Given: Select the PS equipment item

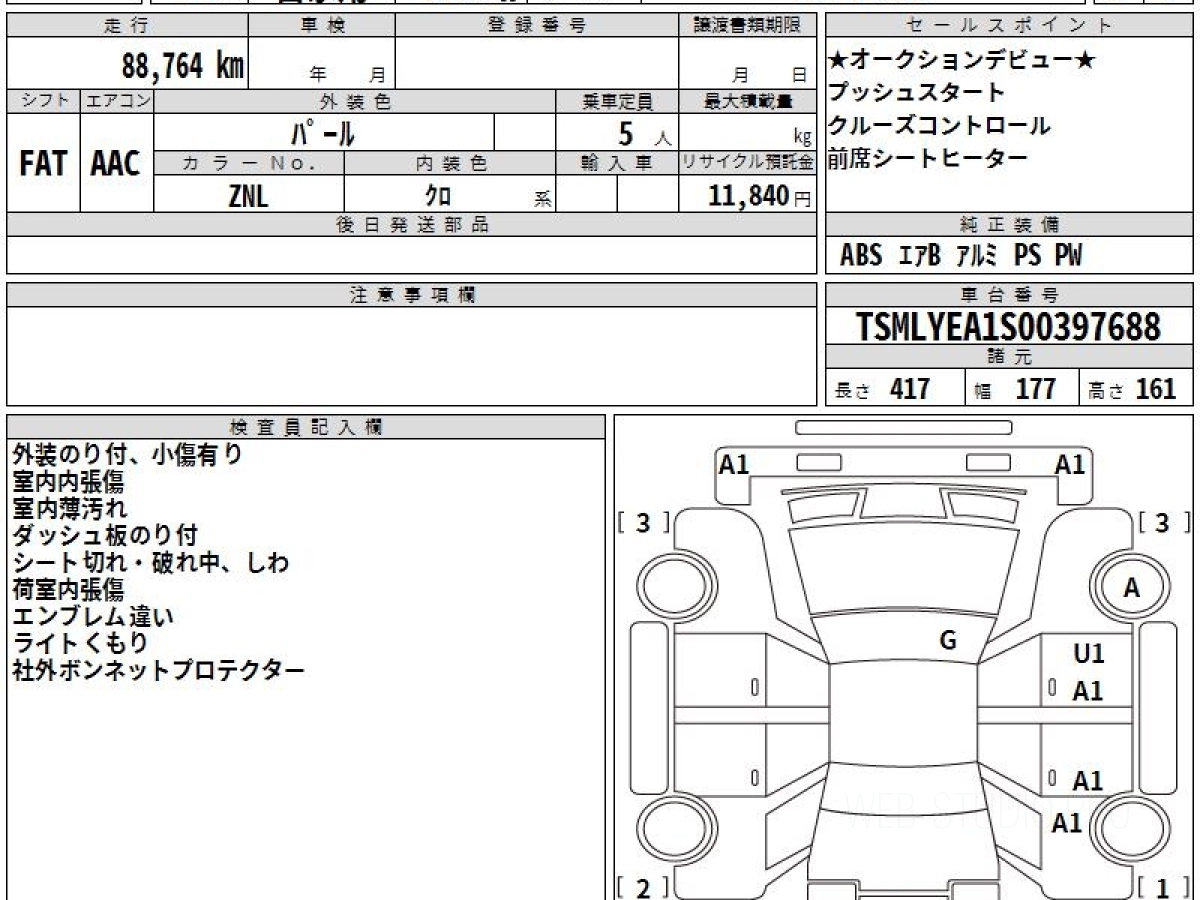Looking at the screenshot, I should point(1027,256).
